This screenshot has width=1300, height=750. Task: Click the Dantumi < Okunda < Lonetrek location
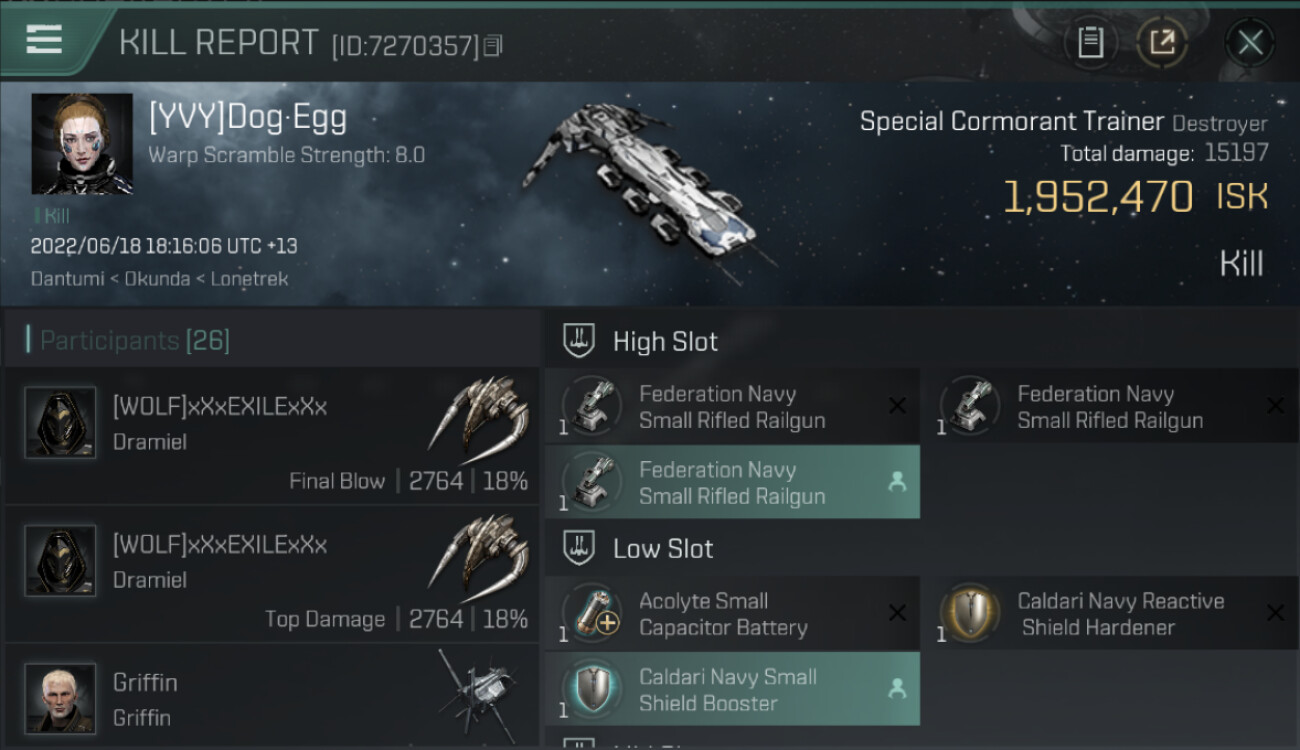click(x=160, y=279)
